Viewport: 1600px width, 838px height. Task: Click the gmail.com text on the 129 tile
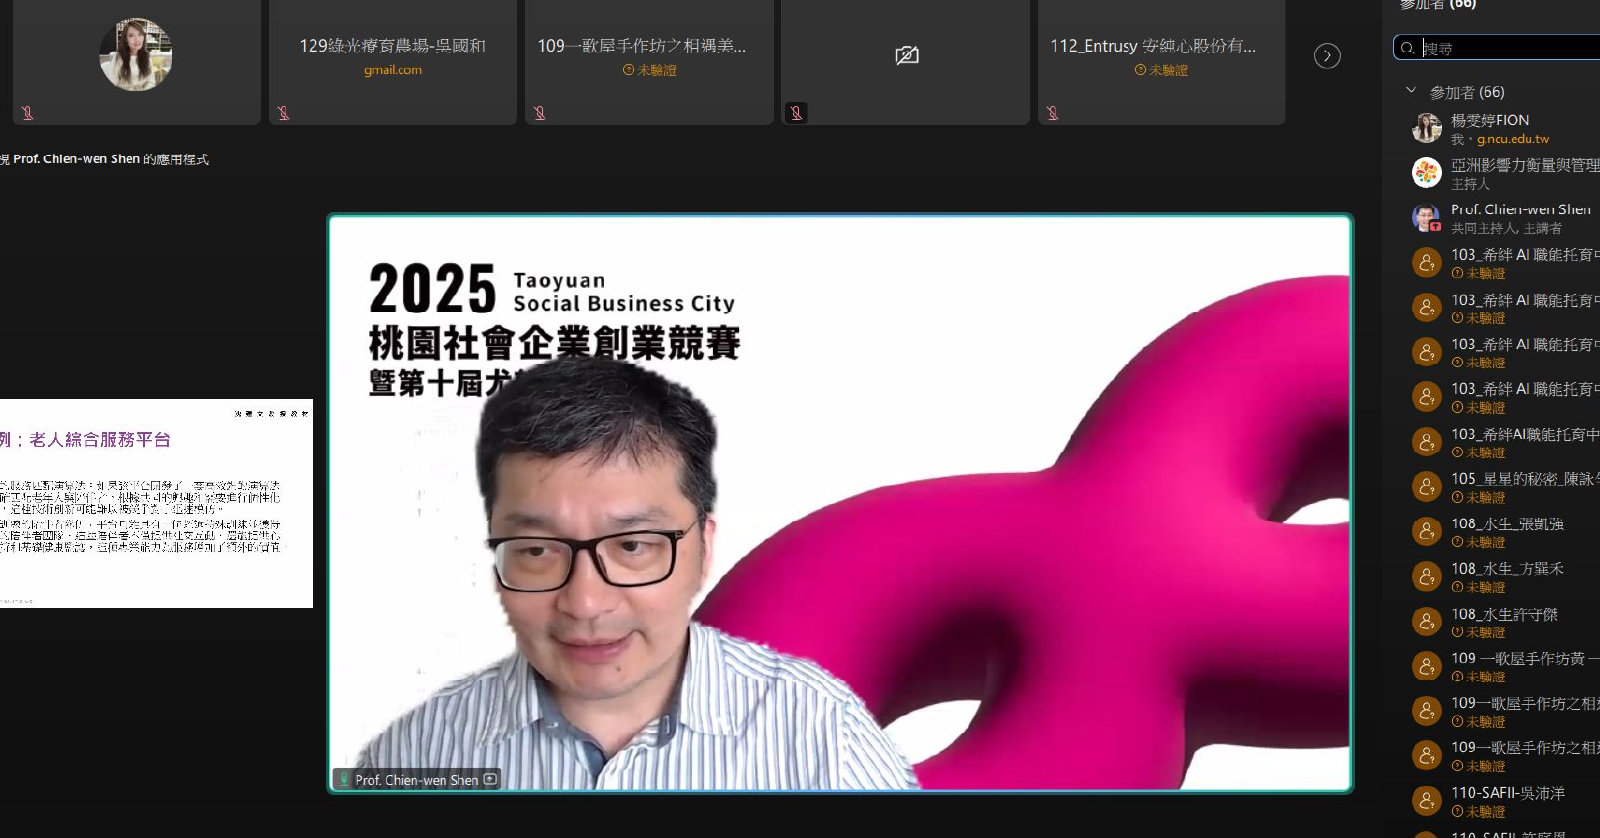coord(393,70)
